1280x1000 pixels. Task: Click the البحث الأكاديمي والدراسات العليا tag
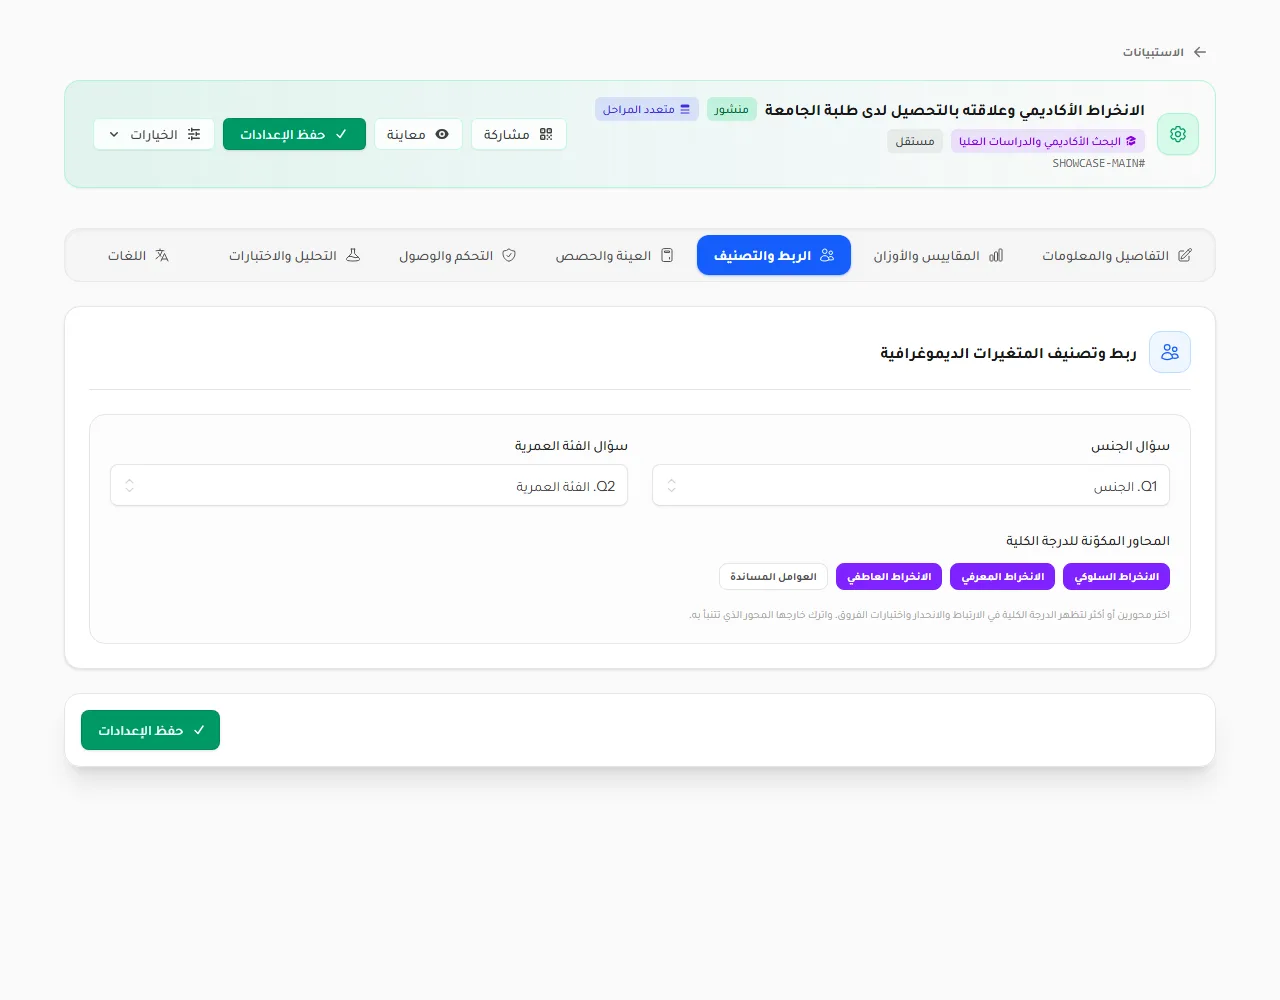(x=1048, y=141)
